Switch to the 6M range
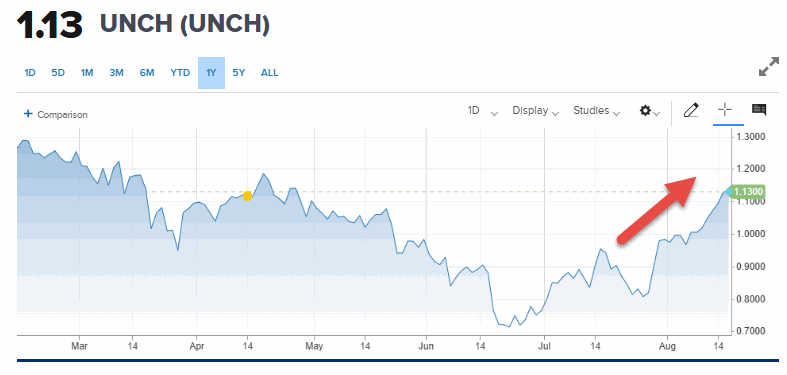 pyautogui.click(x=147, y=73)
